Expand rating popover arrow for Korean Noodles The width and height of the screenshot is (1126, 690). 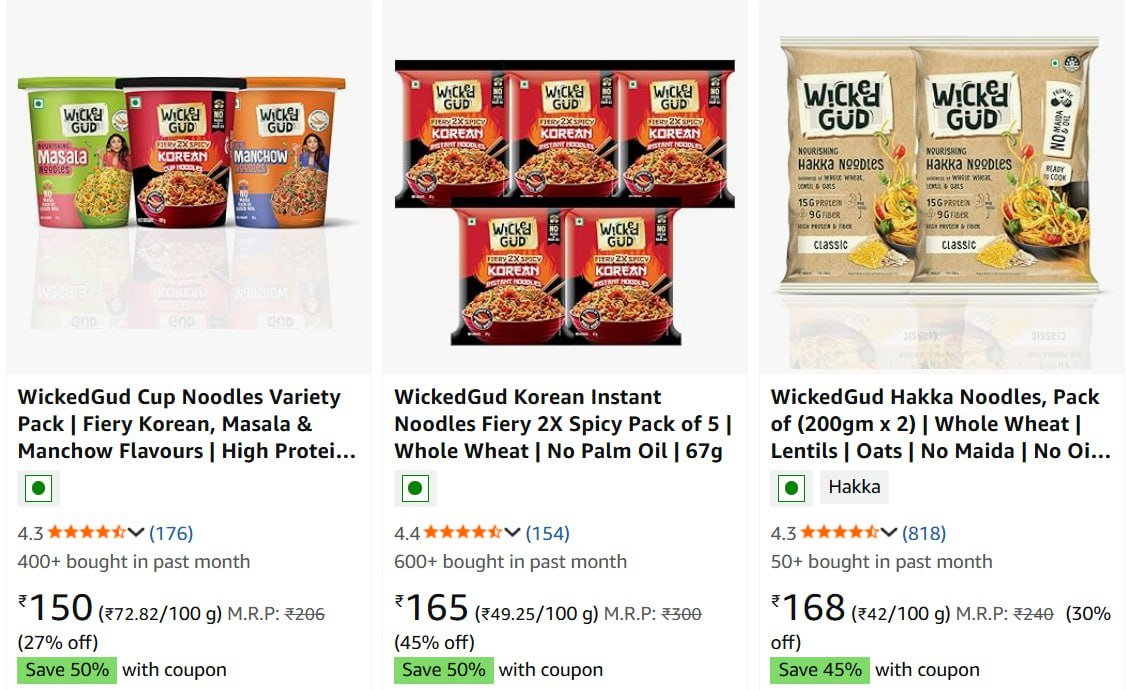tap(512, 533)
